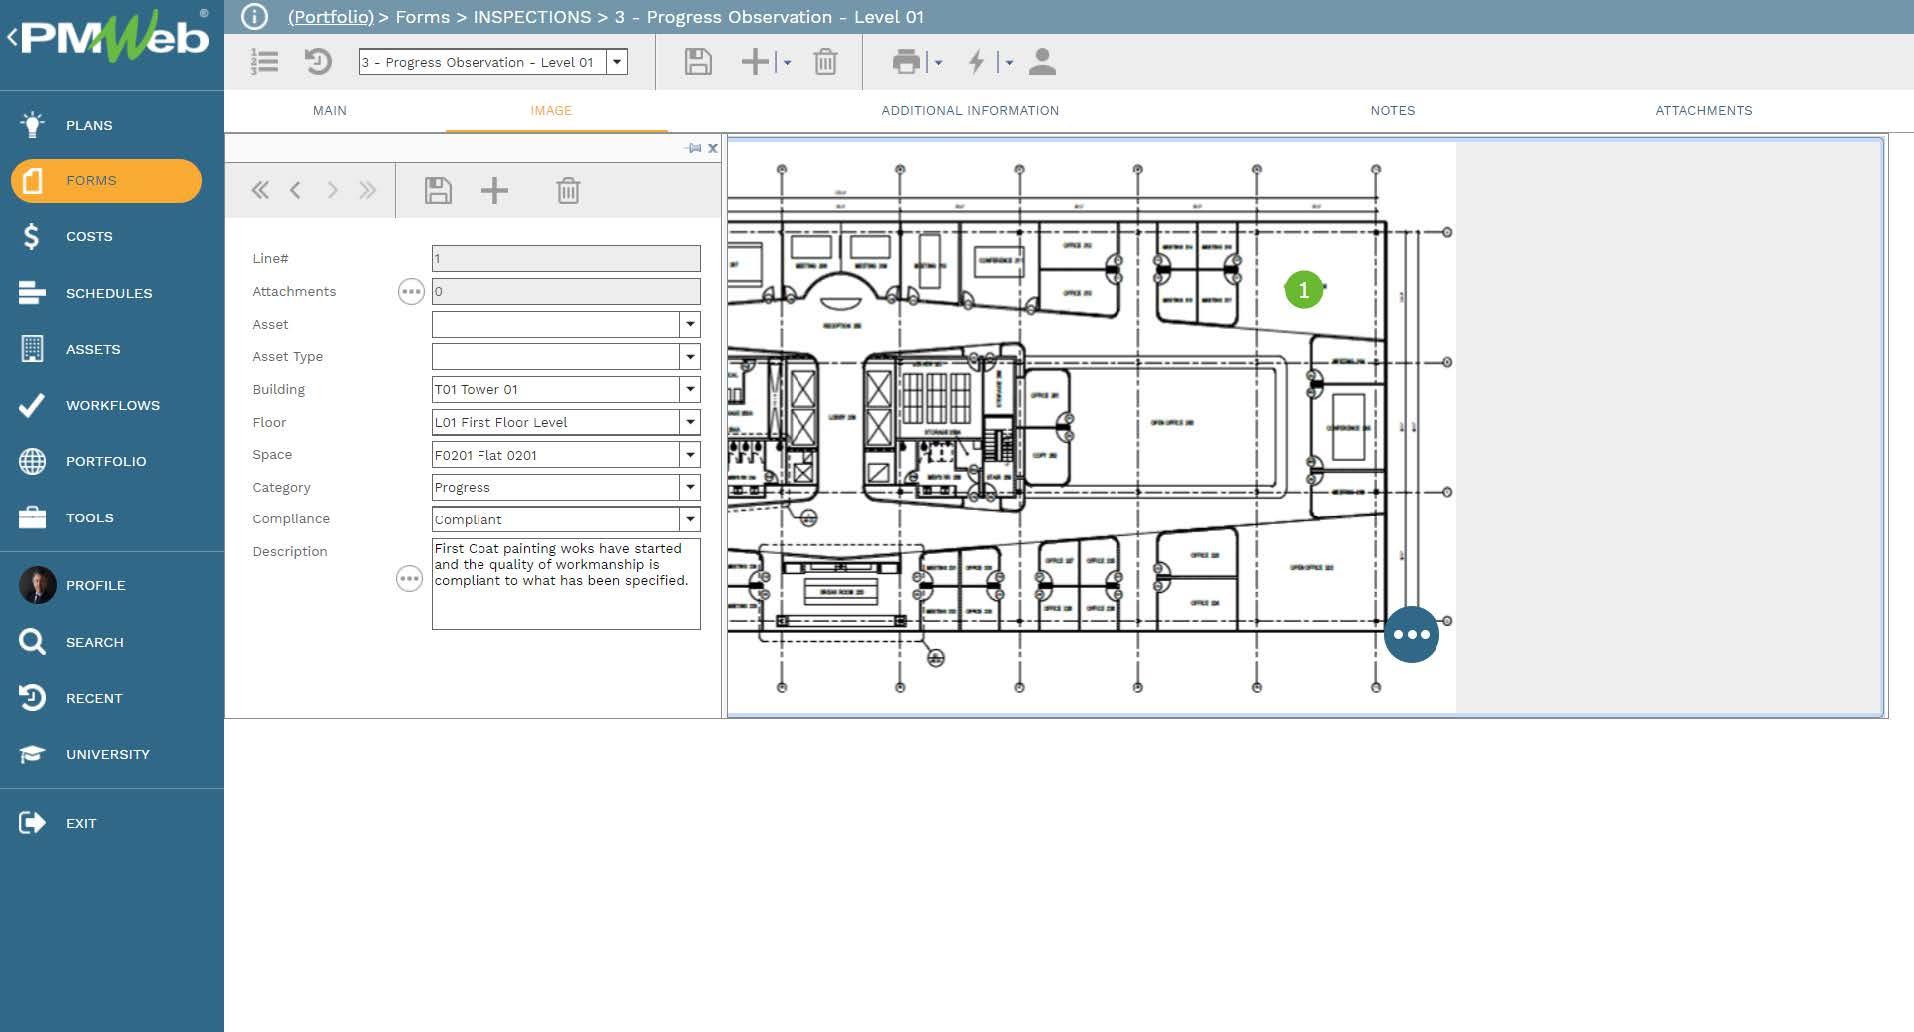Screen dimensions: 1914x1032
Task: Open the Attachments tab
Action: (1703, 111)
